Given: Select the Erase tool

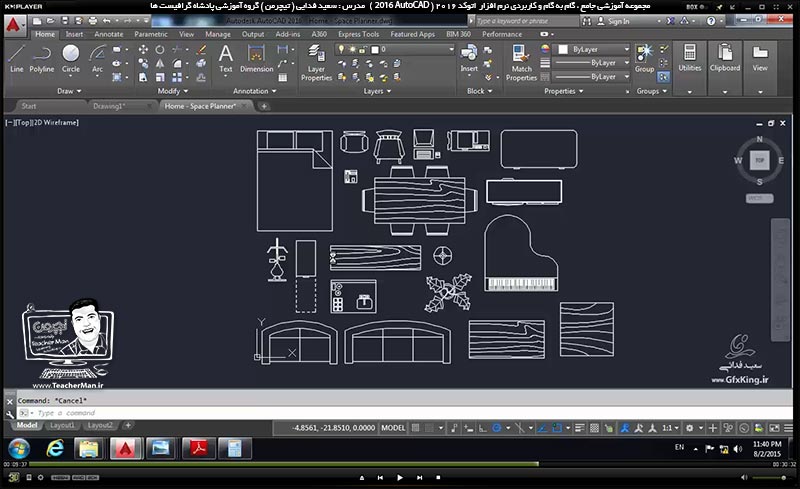Looking at the screenshot, I should (x=201, y=50).
